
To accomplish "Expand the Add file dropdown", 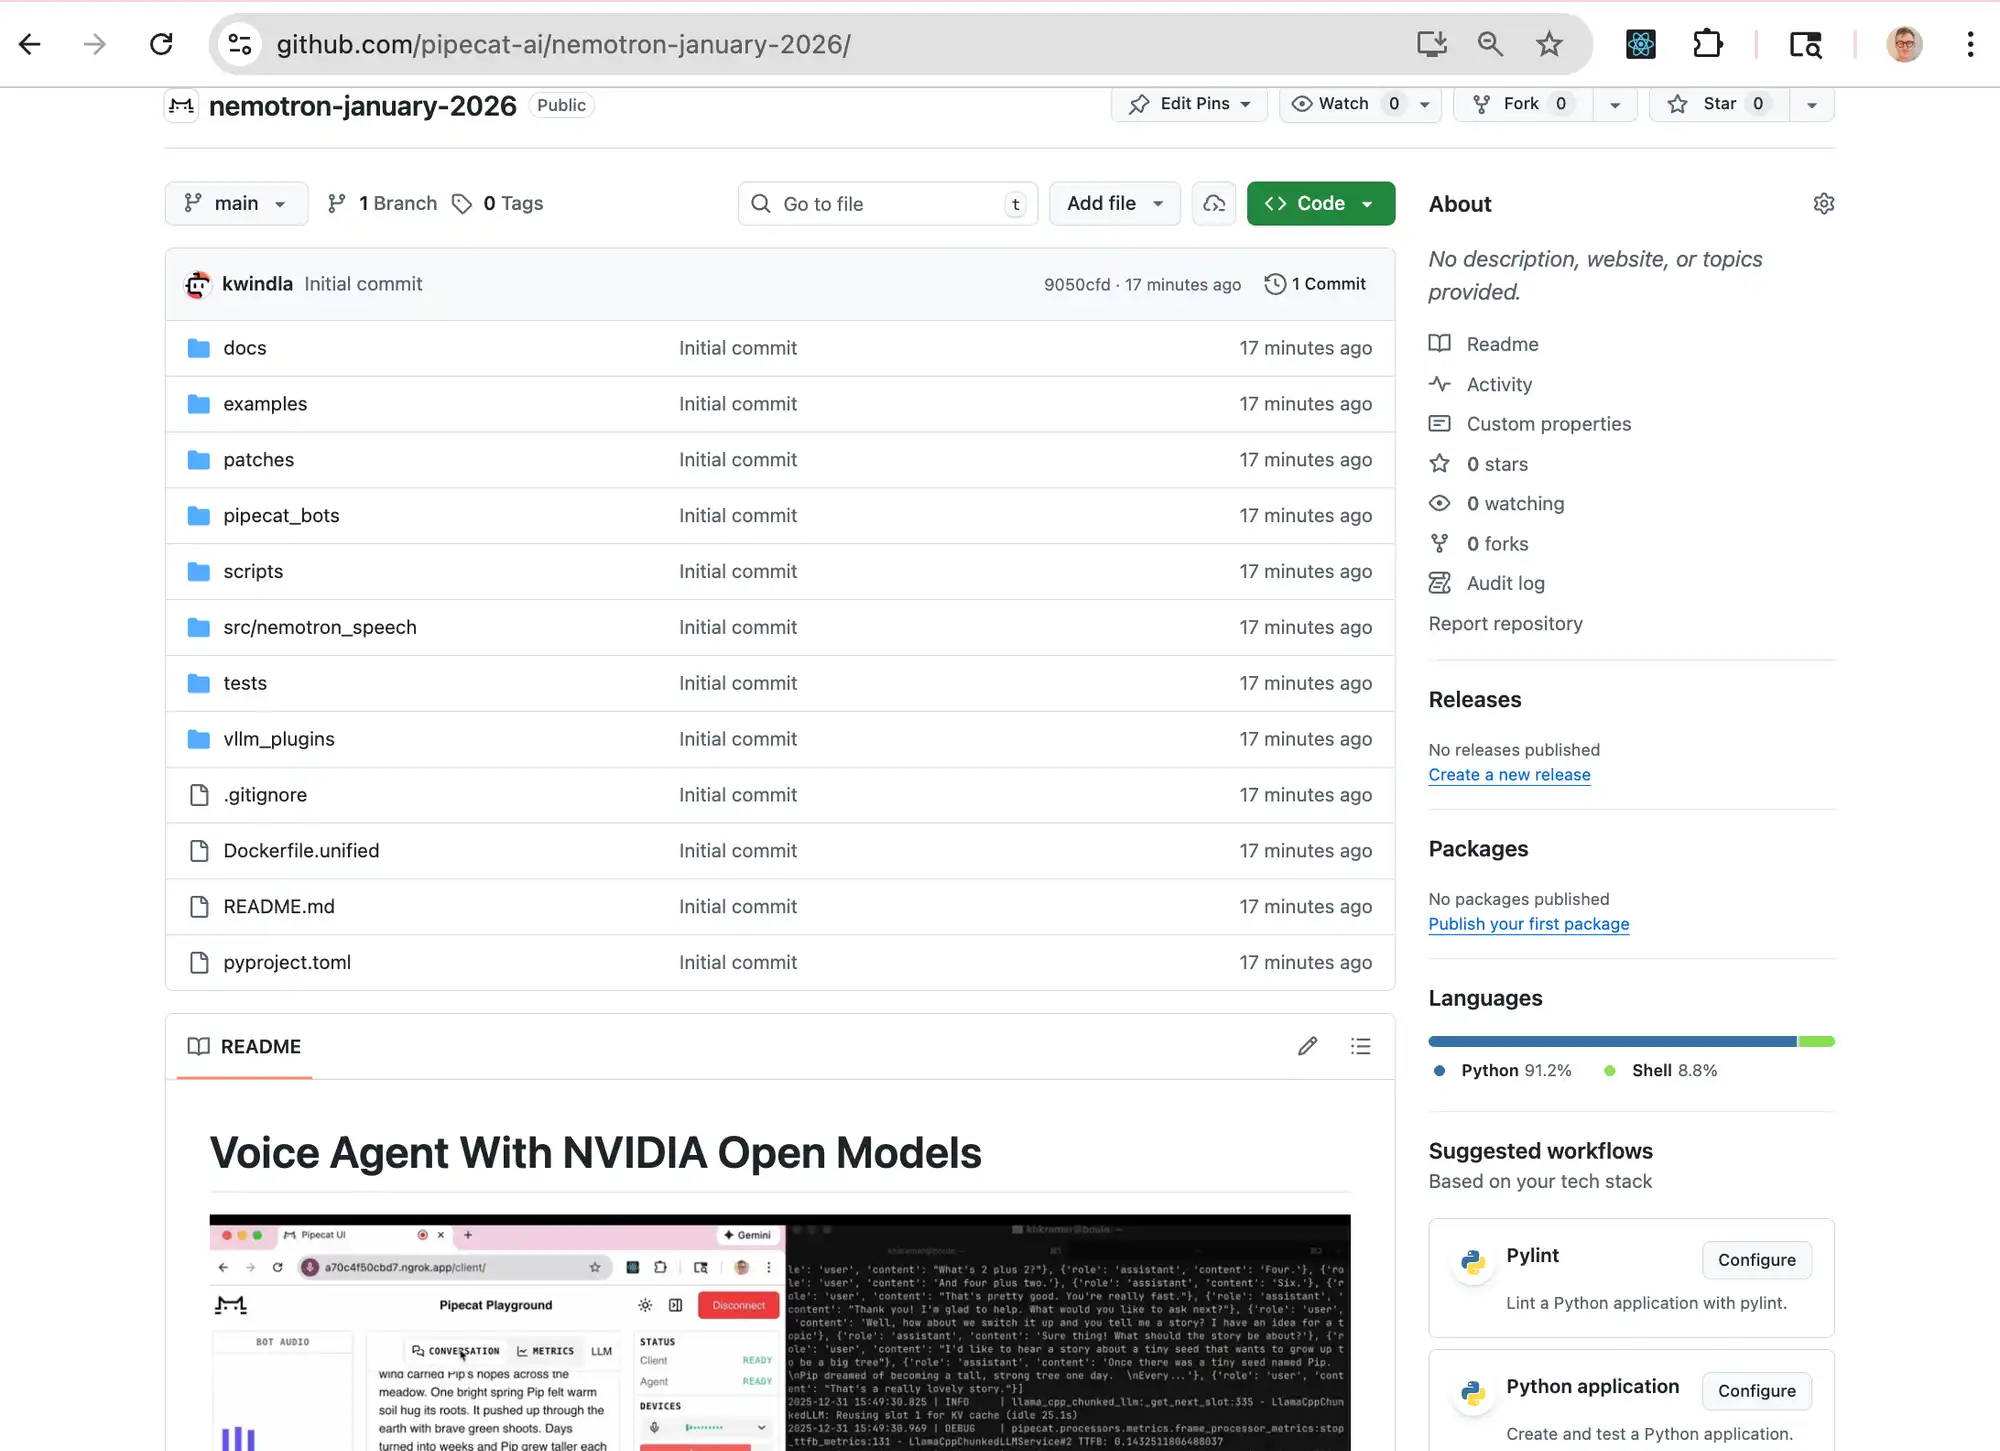I will (x=1114, y=204).
